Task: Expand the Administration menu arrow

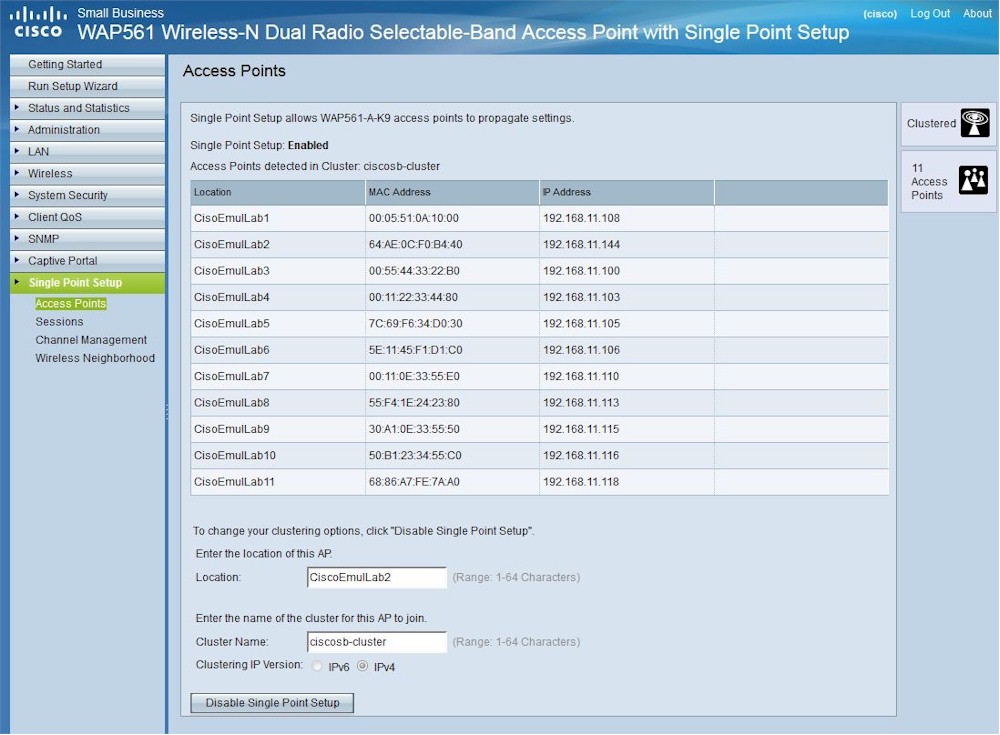Action: pos(17,129)
